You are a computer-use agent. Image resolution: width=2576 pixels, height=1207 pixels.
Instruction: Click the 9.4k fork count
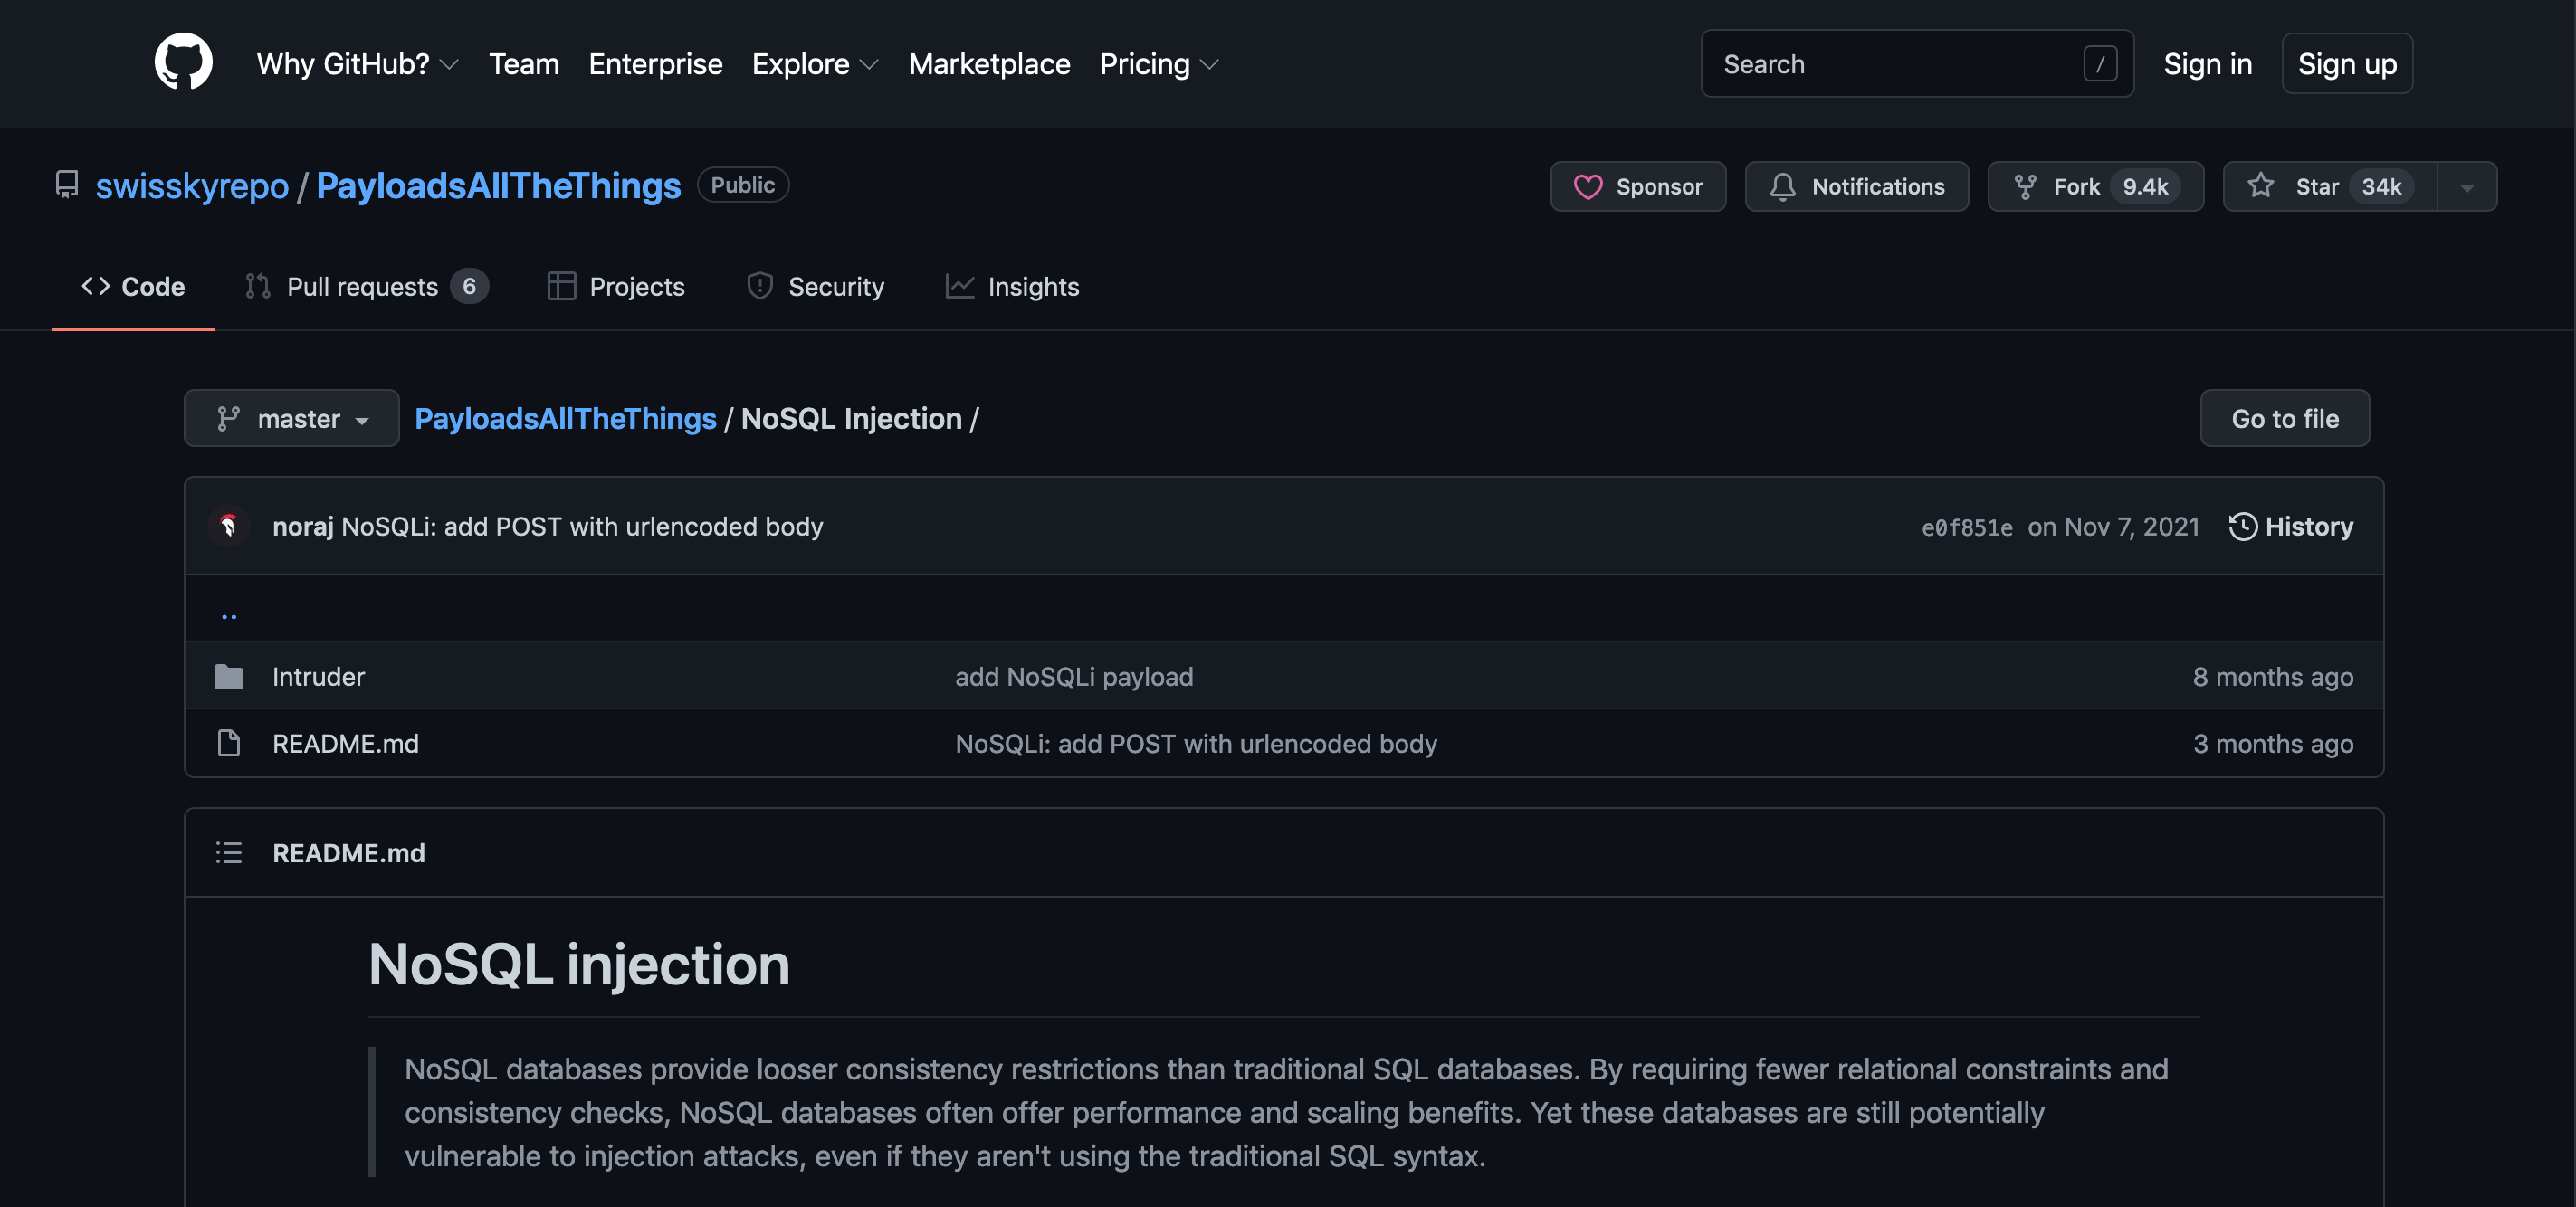(2145, 187)
